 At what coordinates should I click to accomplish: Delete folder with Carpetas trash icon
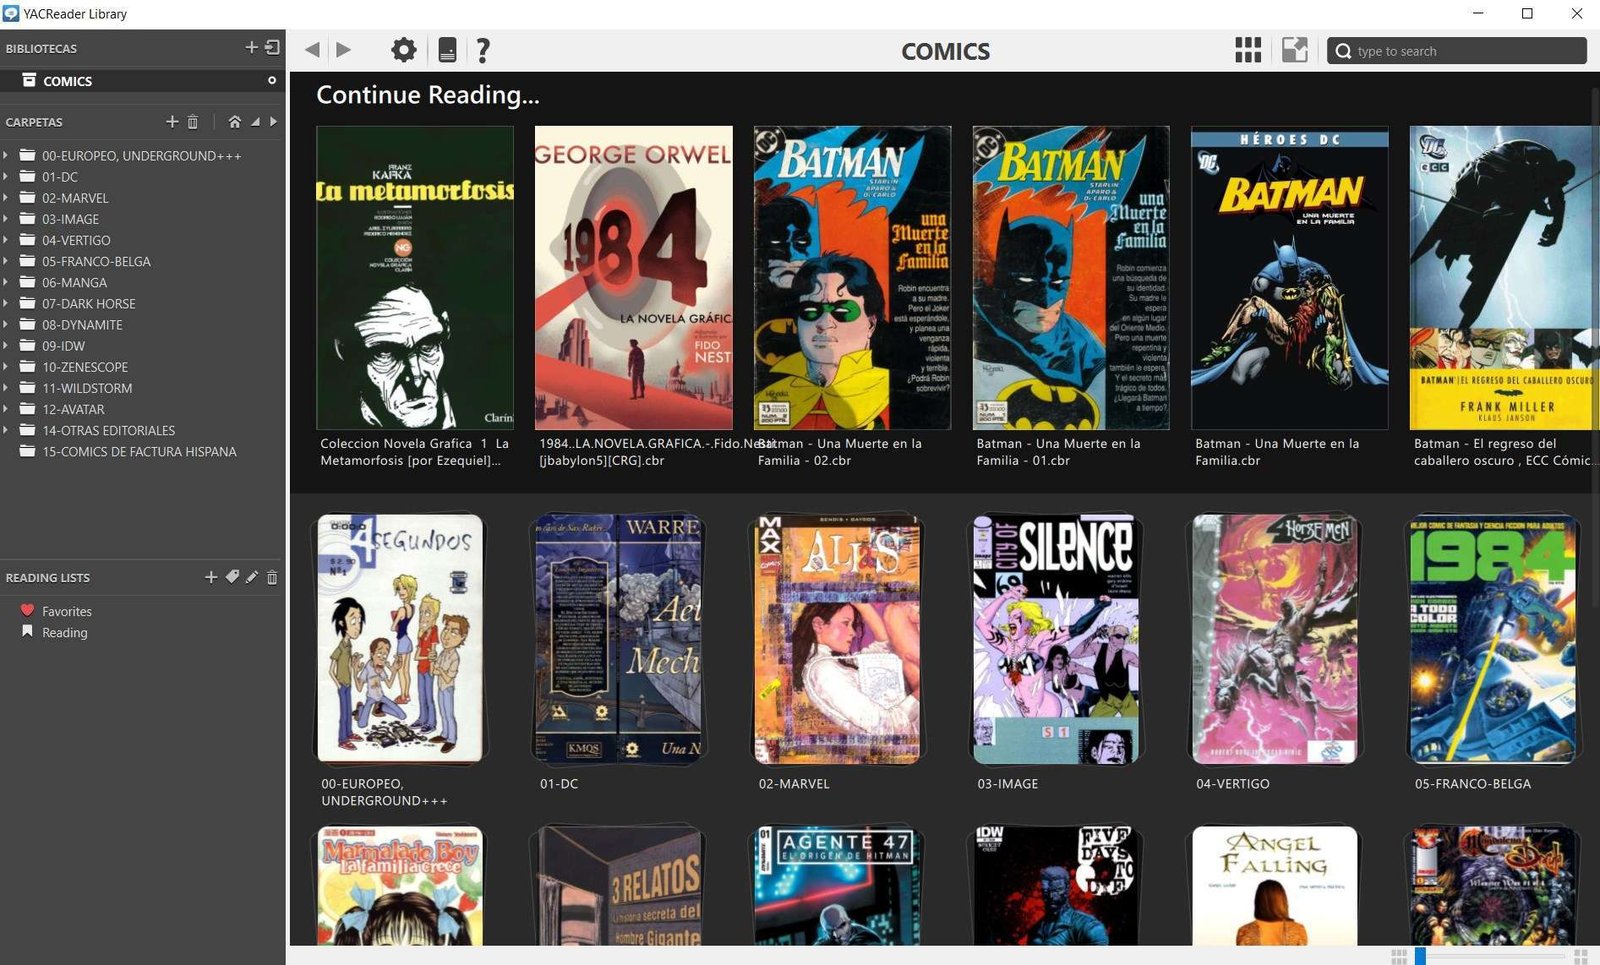[193, 122]
